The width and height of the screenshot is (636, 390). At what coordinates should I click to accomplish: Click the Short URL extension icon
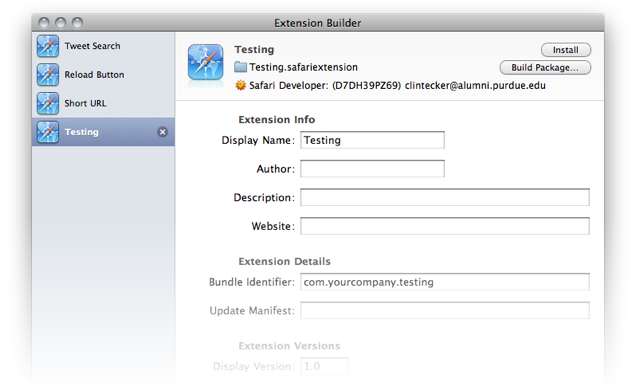click(47, 103)
